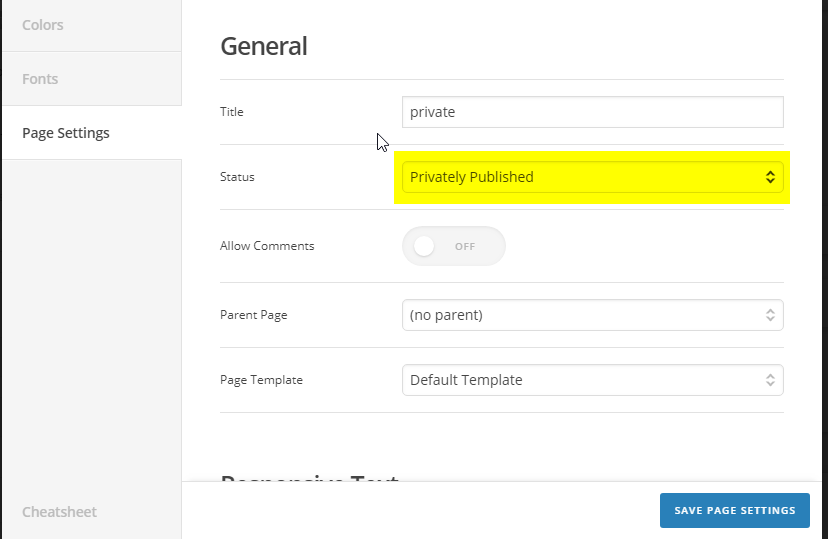
Task: Click the 'OFF' text inside the toggle
Action: [x=465, y=246]
